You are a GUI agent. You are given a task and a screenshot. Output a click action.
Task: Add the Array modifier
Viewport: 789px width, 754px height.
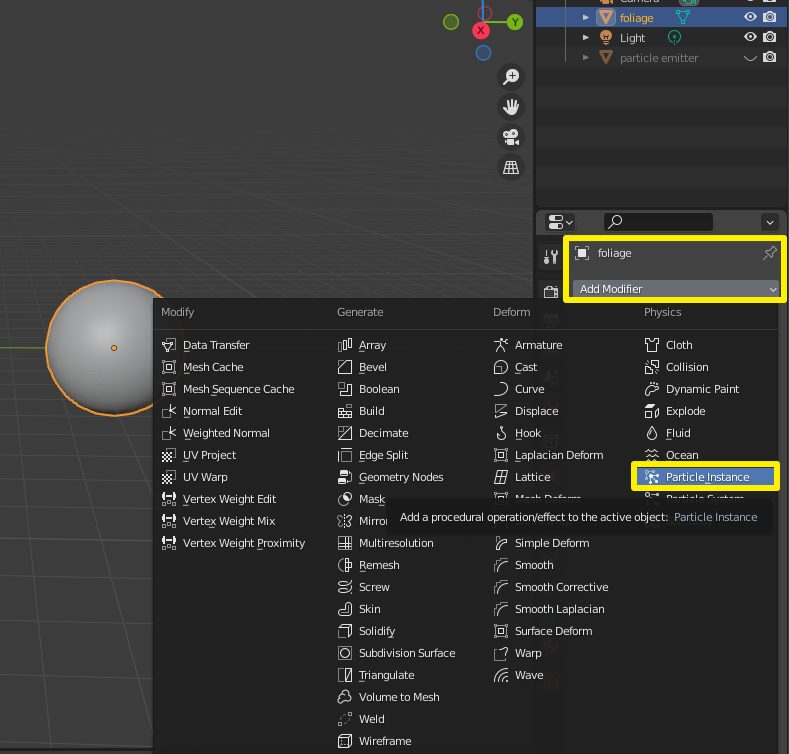tap(362, 345)
